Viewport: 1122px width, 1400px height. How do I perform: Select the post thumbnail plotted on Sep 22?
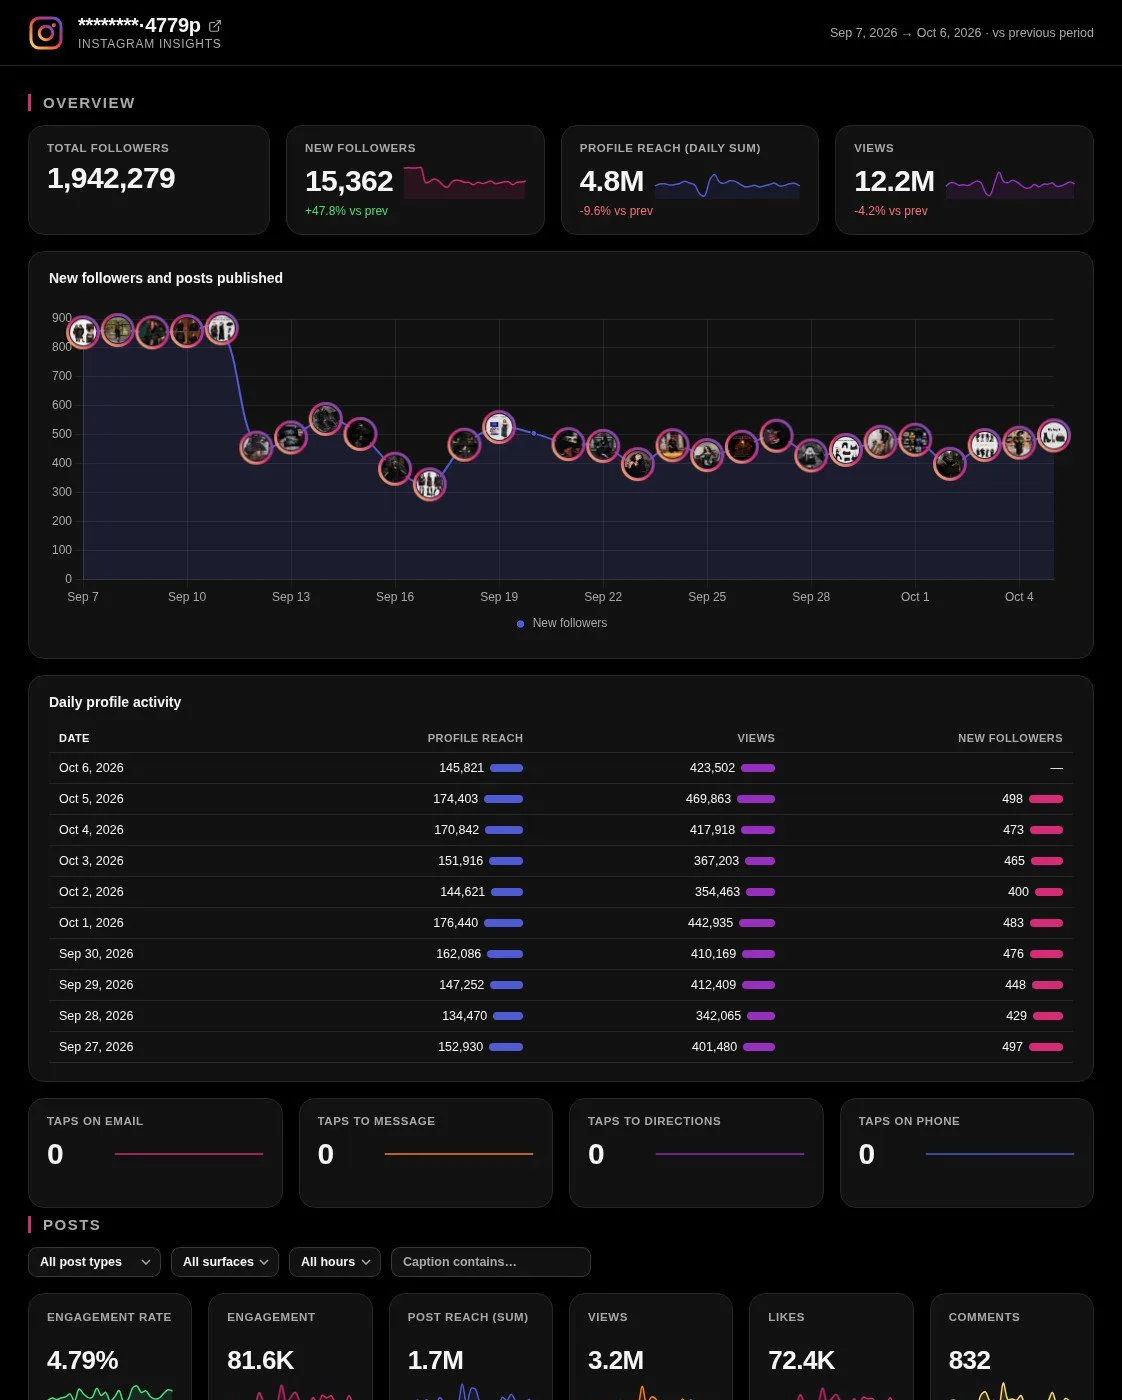coord(603,446)
